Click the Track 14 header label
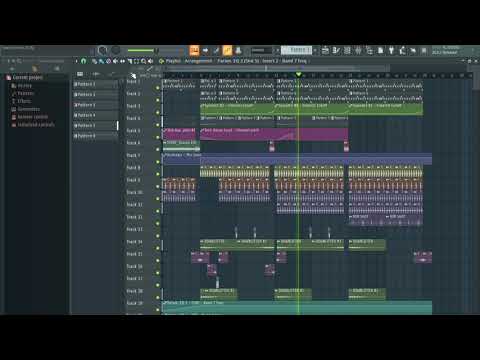 (135, 242)
